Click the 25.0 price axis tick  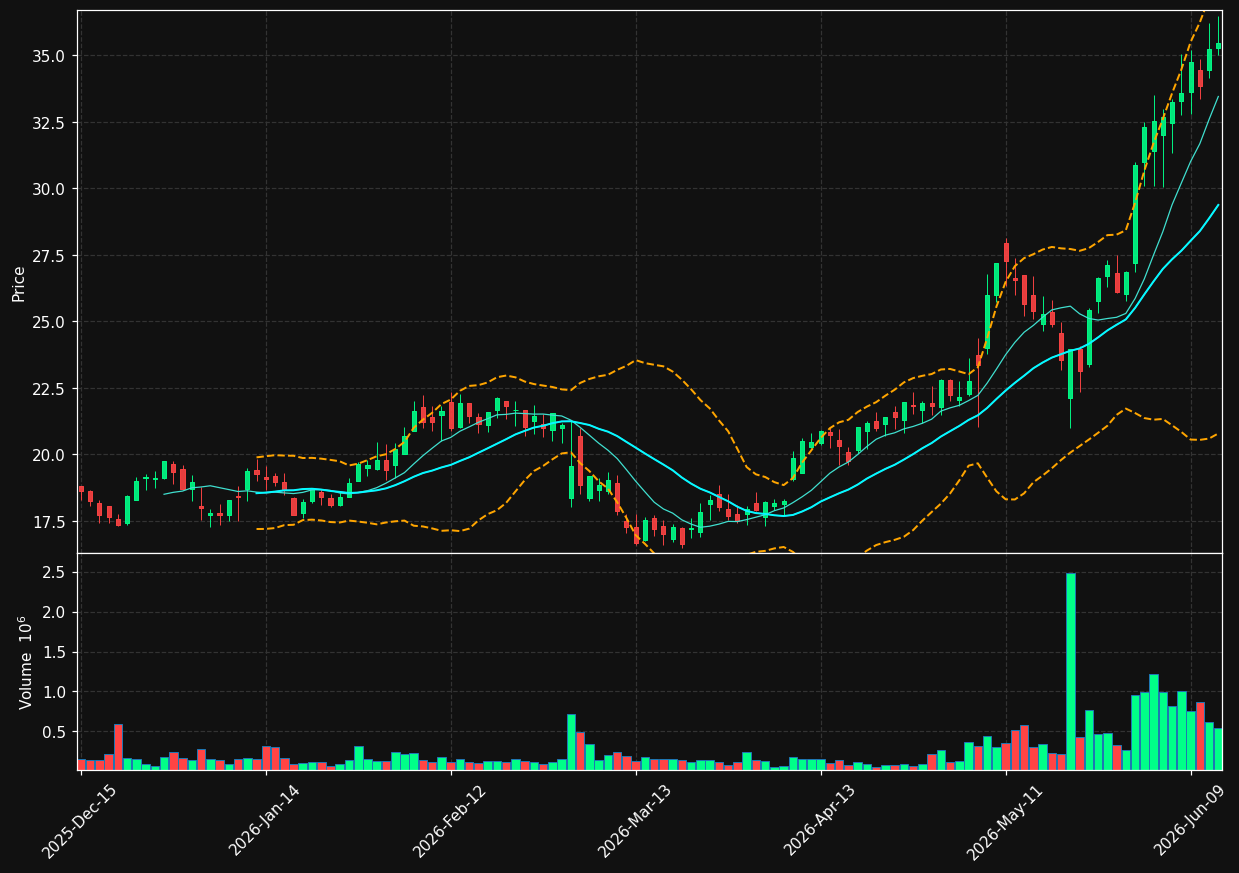point(50,322)
